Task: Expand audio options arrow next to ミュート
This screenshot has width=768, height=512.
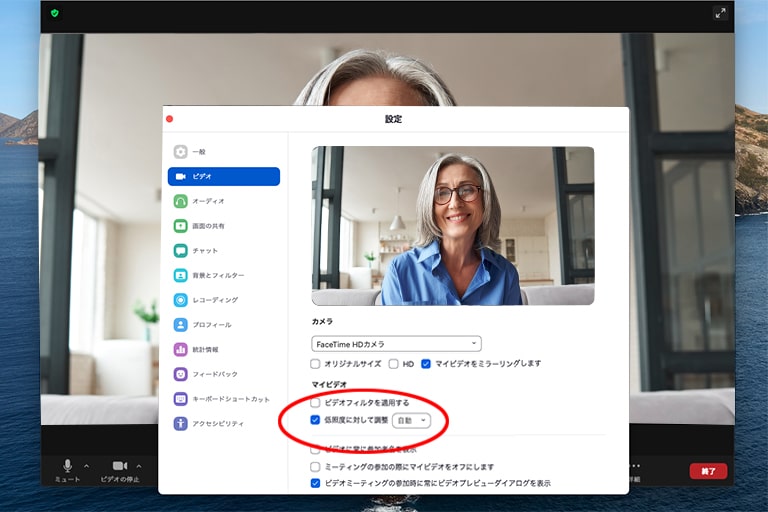Action: pos(87,466)
